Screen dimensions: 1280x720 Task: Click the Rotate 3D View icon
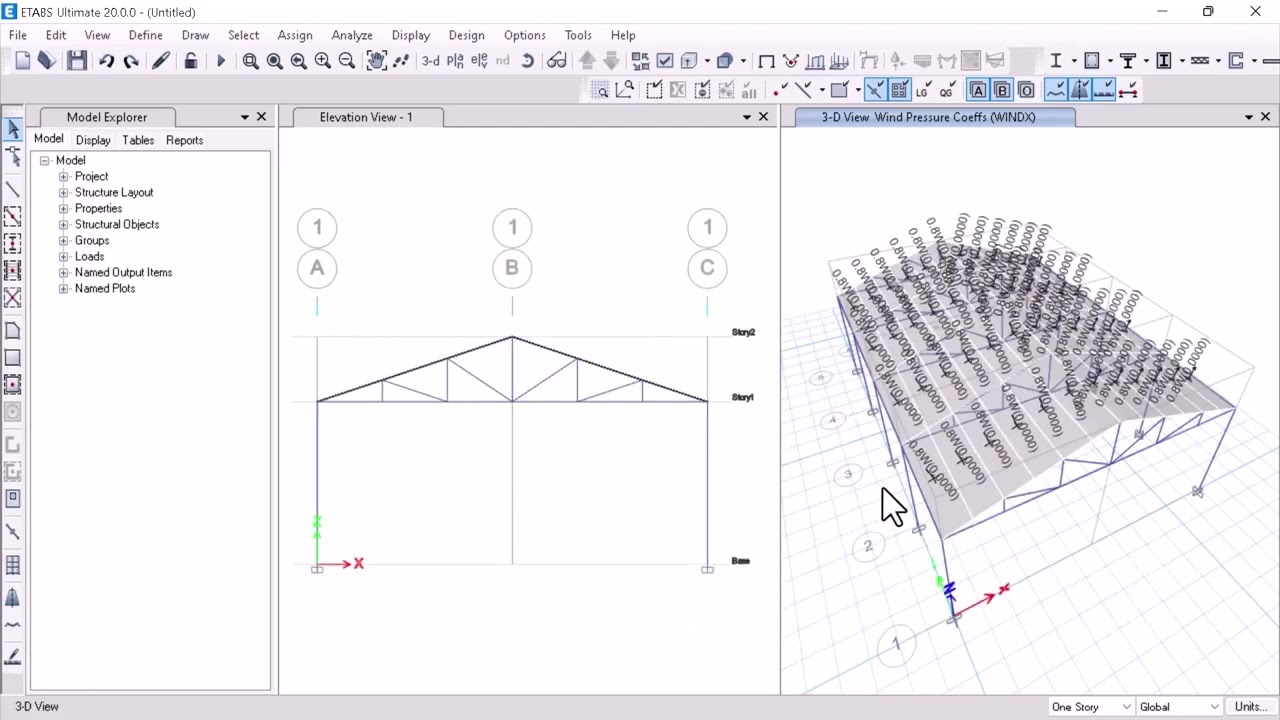527,61
